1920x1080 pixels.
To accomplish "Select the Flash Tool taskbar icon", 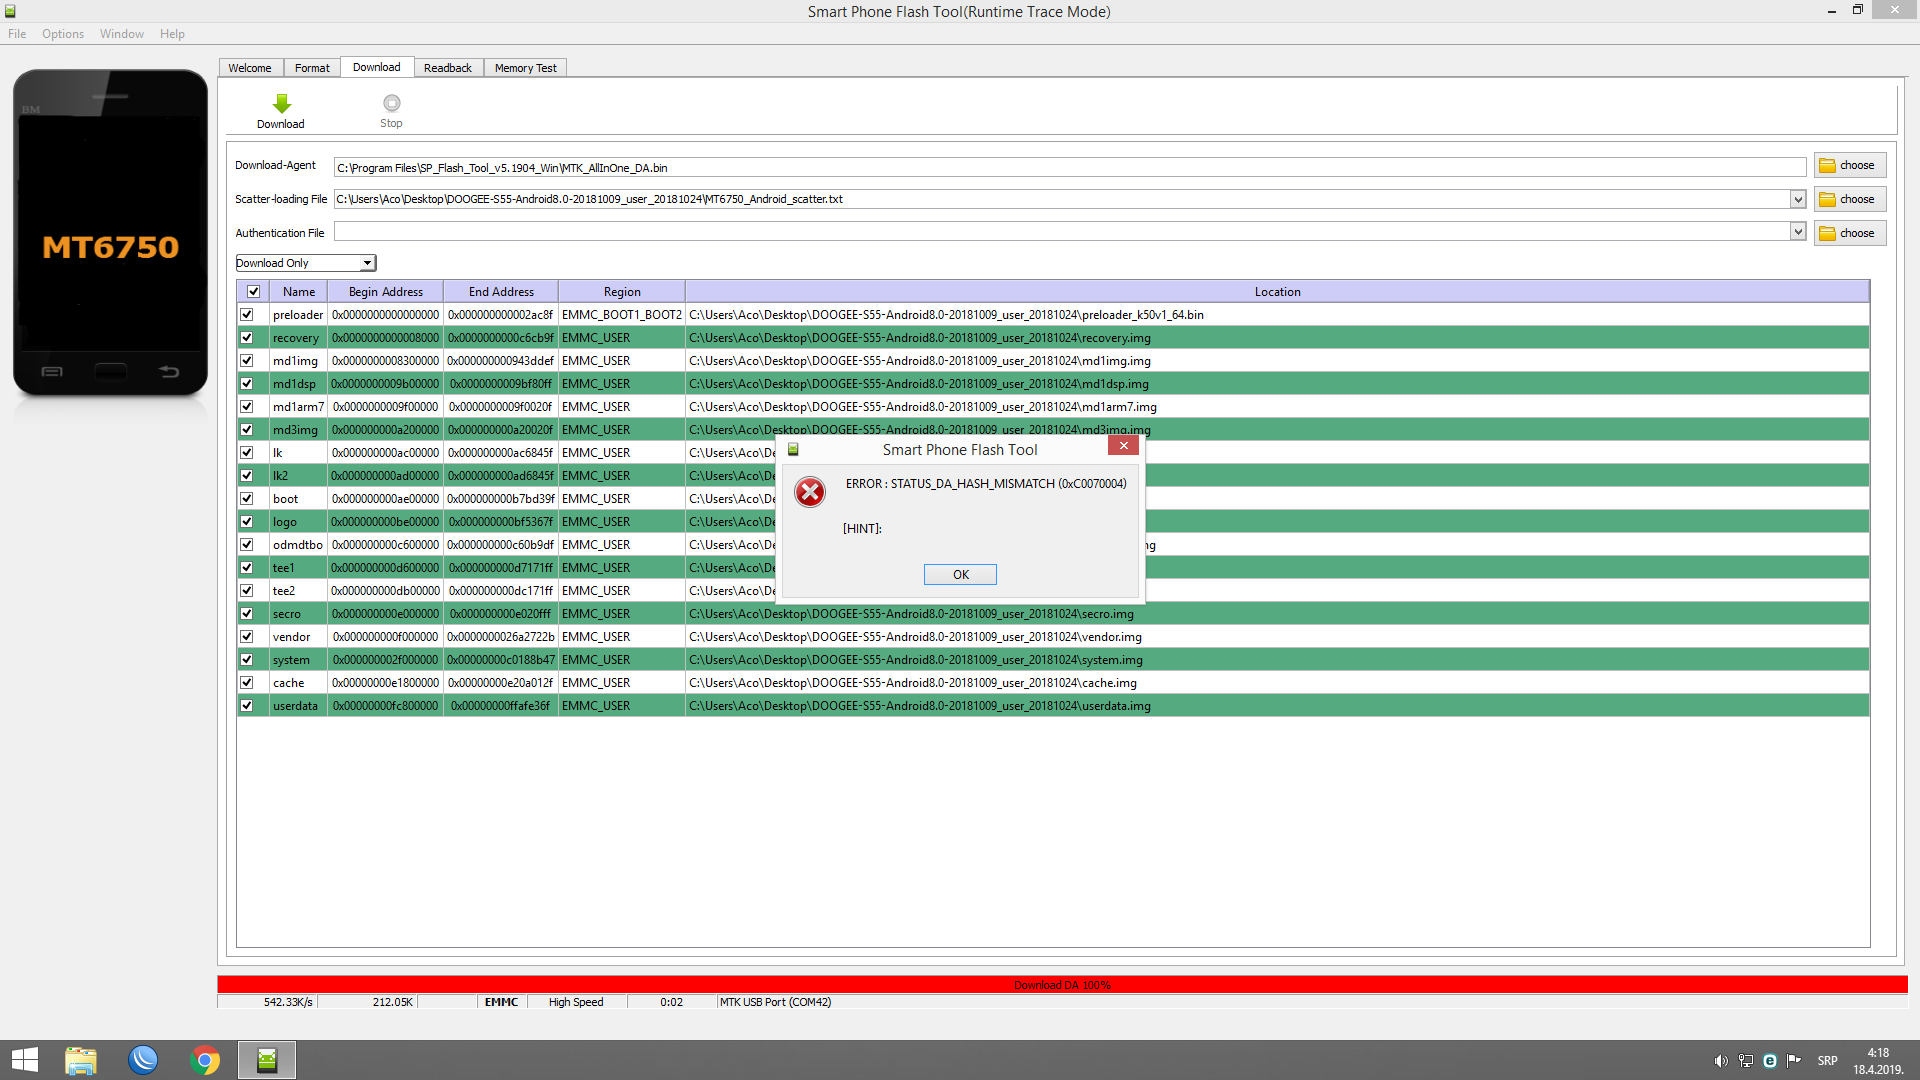I will (267, 1060).
